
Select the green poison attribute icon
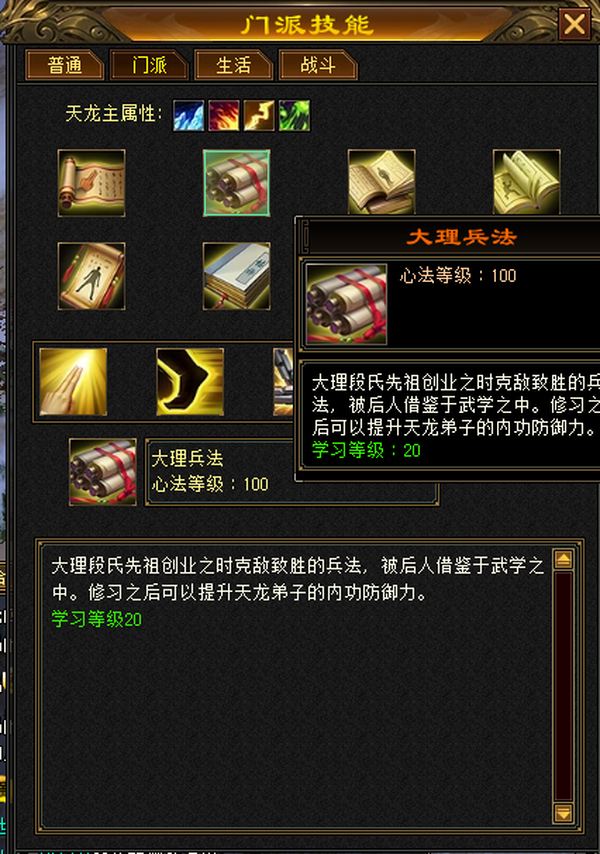(295, 115)
